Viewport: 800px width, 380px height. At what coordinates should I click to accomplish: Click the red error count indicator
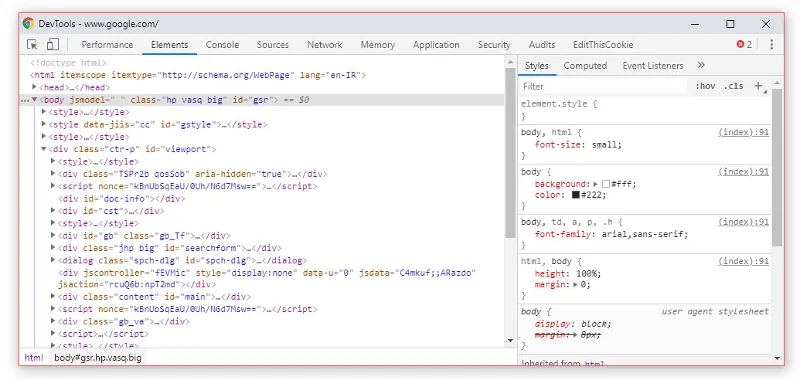[x=744, y=44]
